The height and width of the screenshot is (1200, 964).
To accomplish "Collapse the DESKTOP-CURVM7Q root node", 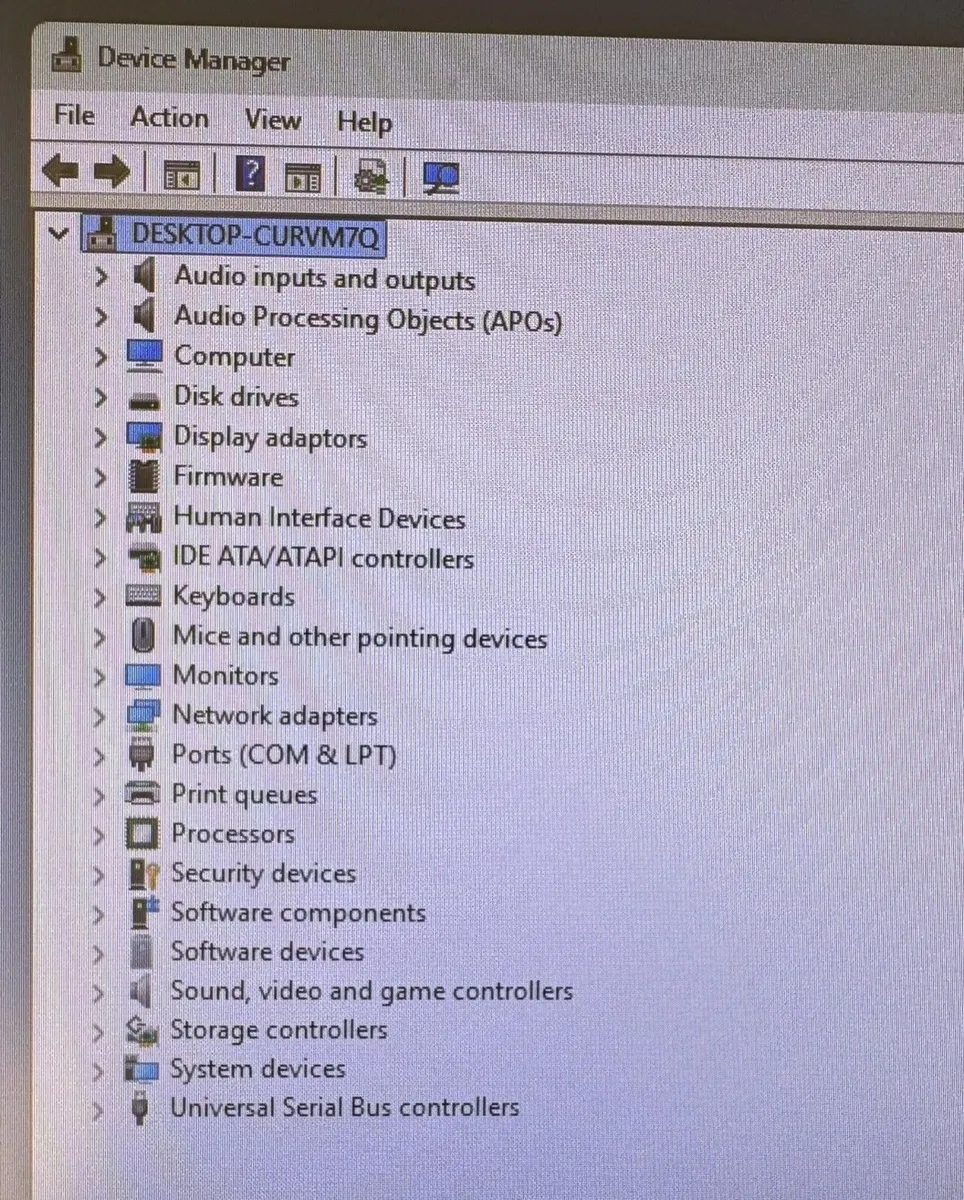I will 59,235.
